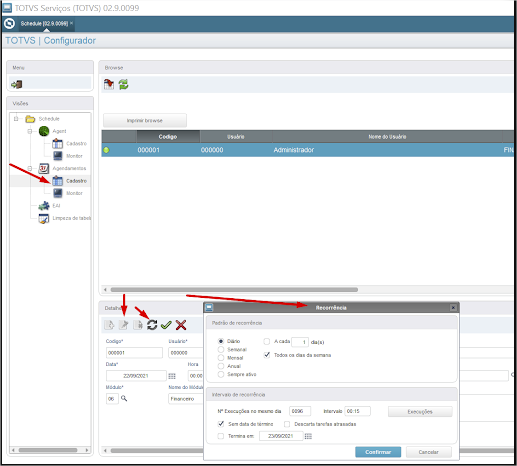Check Descarta tarefas atrasadas
This screenshot has width=517, height=466.
point(287,424)
